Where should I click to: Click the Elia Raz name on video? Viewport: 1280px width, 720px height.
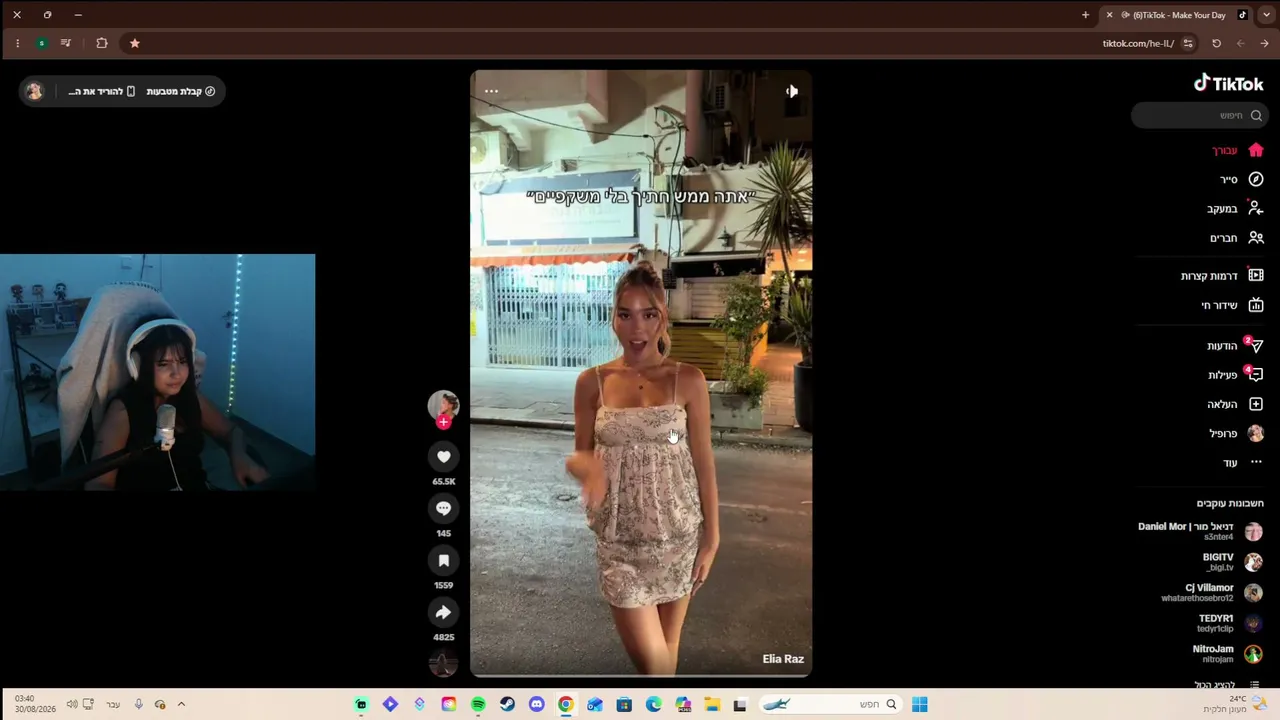[783, 659]
